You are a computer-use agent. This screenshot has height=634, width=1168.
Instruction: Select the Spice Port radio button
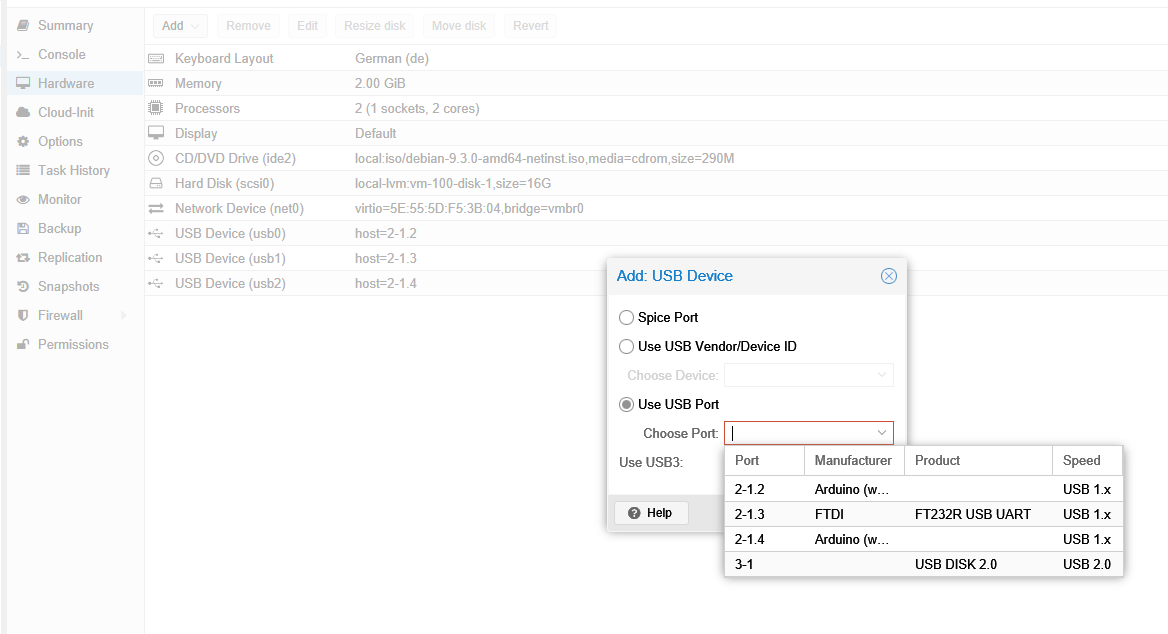(x=627, y=318)
